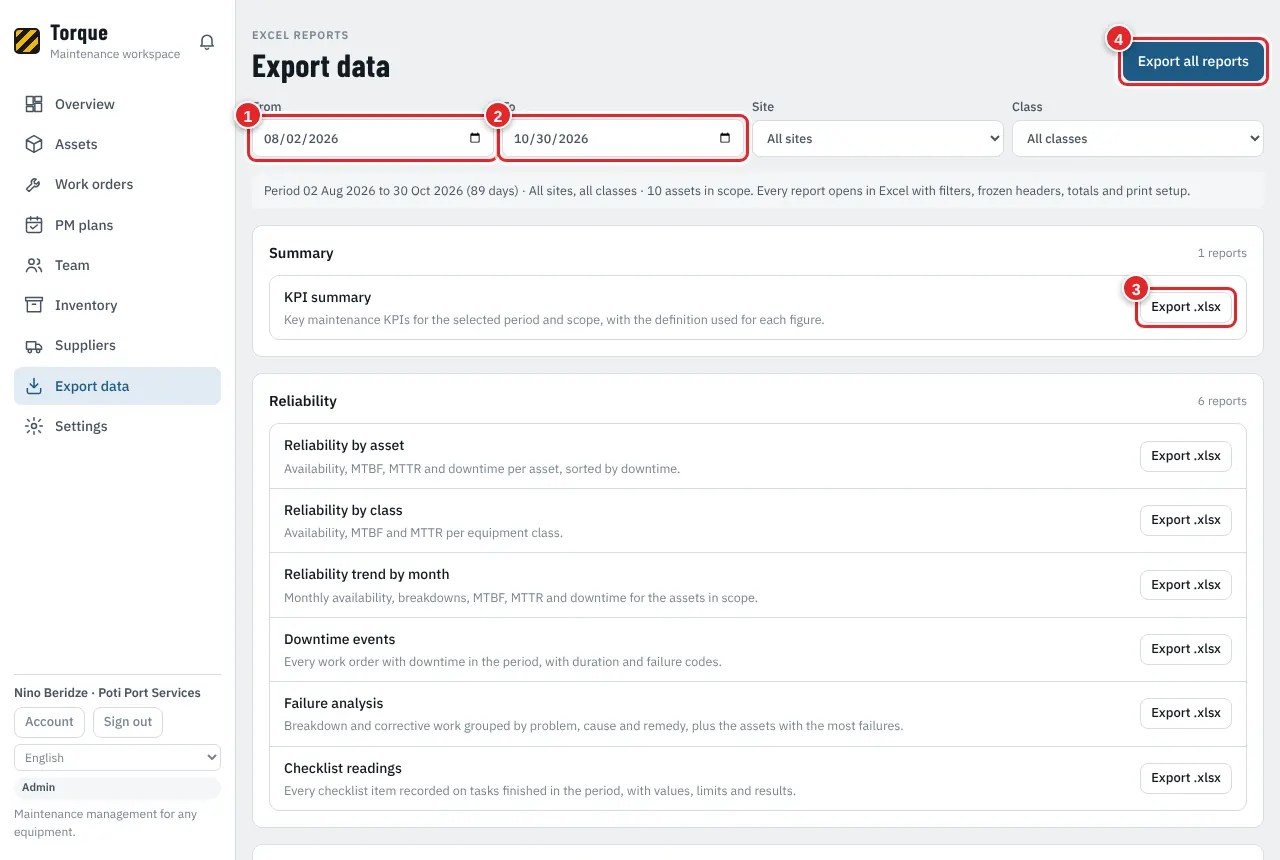Open the From date calendar picker
The image size is (1280, 860).
[x=475, y=138]
